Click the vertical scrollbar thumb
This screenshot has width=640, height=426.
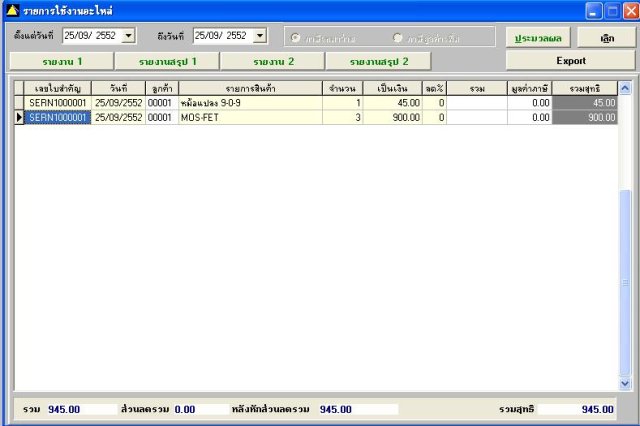[625, 282]
